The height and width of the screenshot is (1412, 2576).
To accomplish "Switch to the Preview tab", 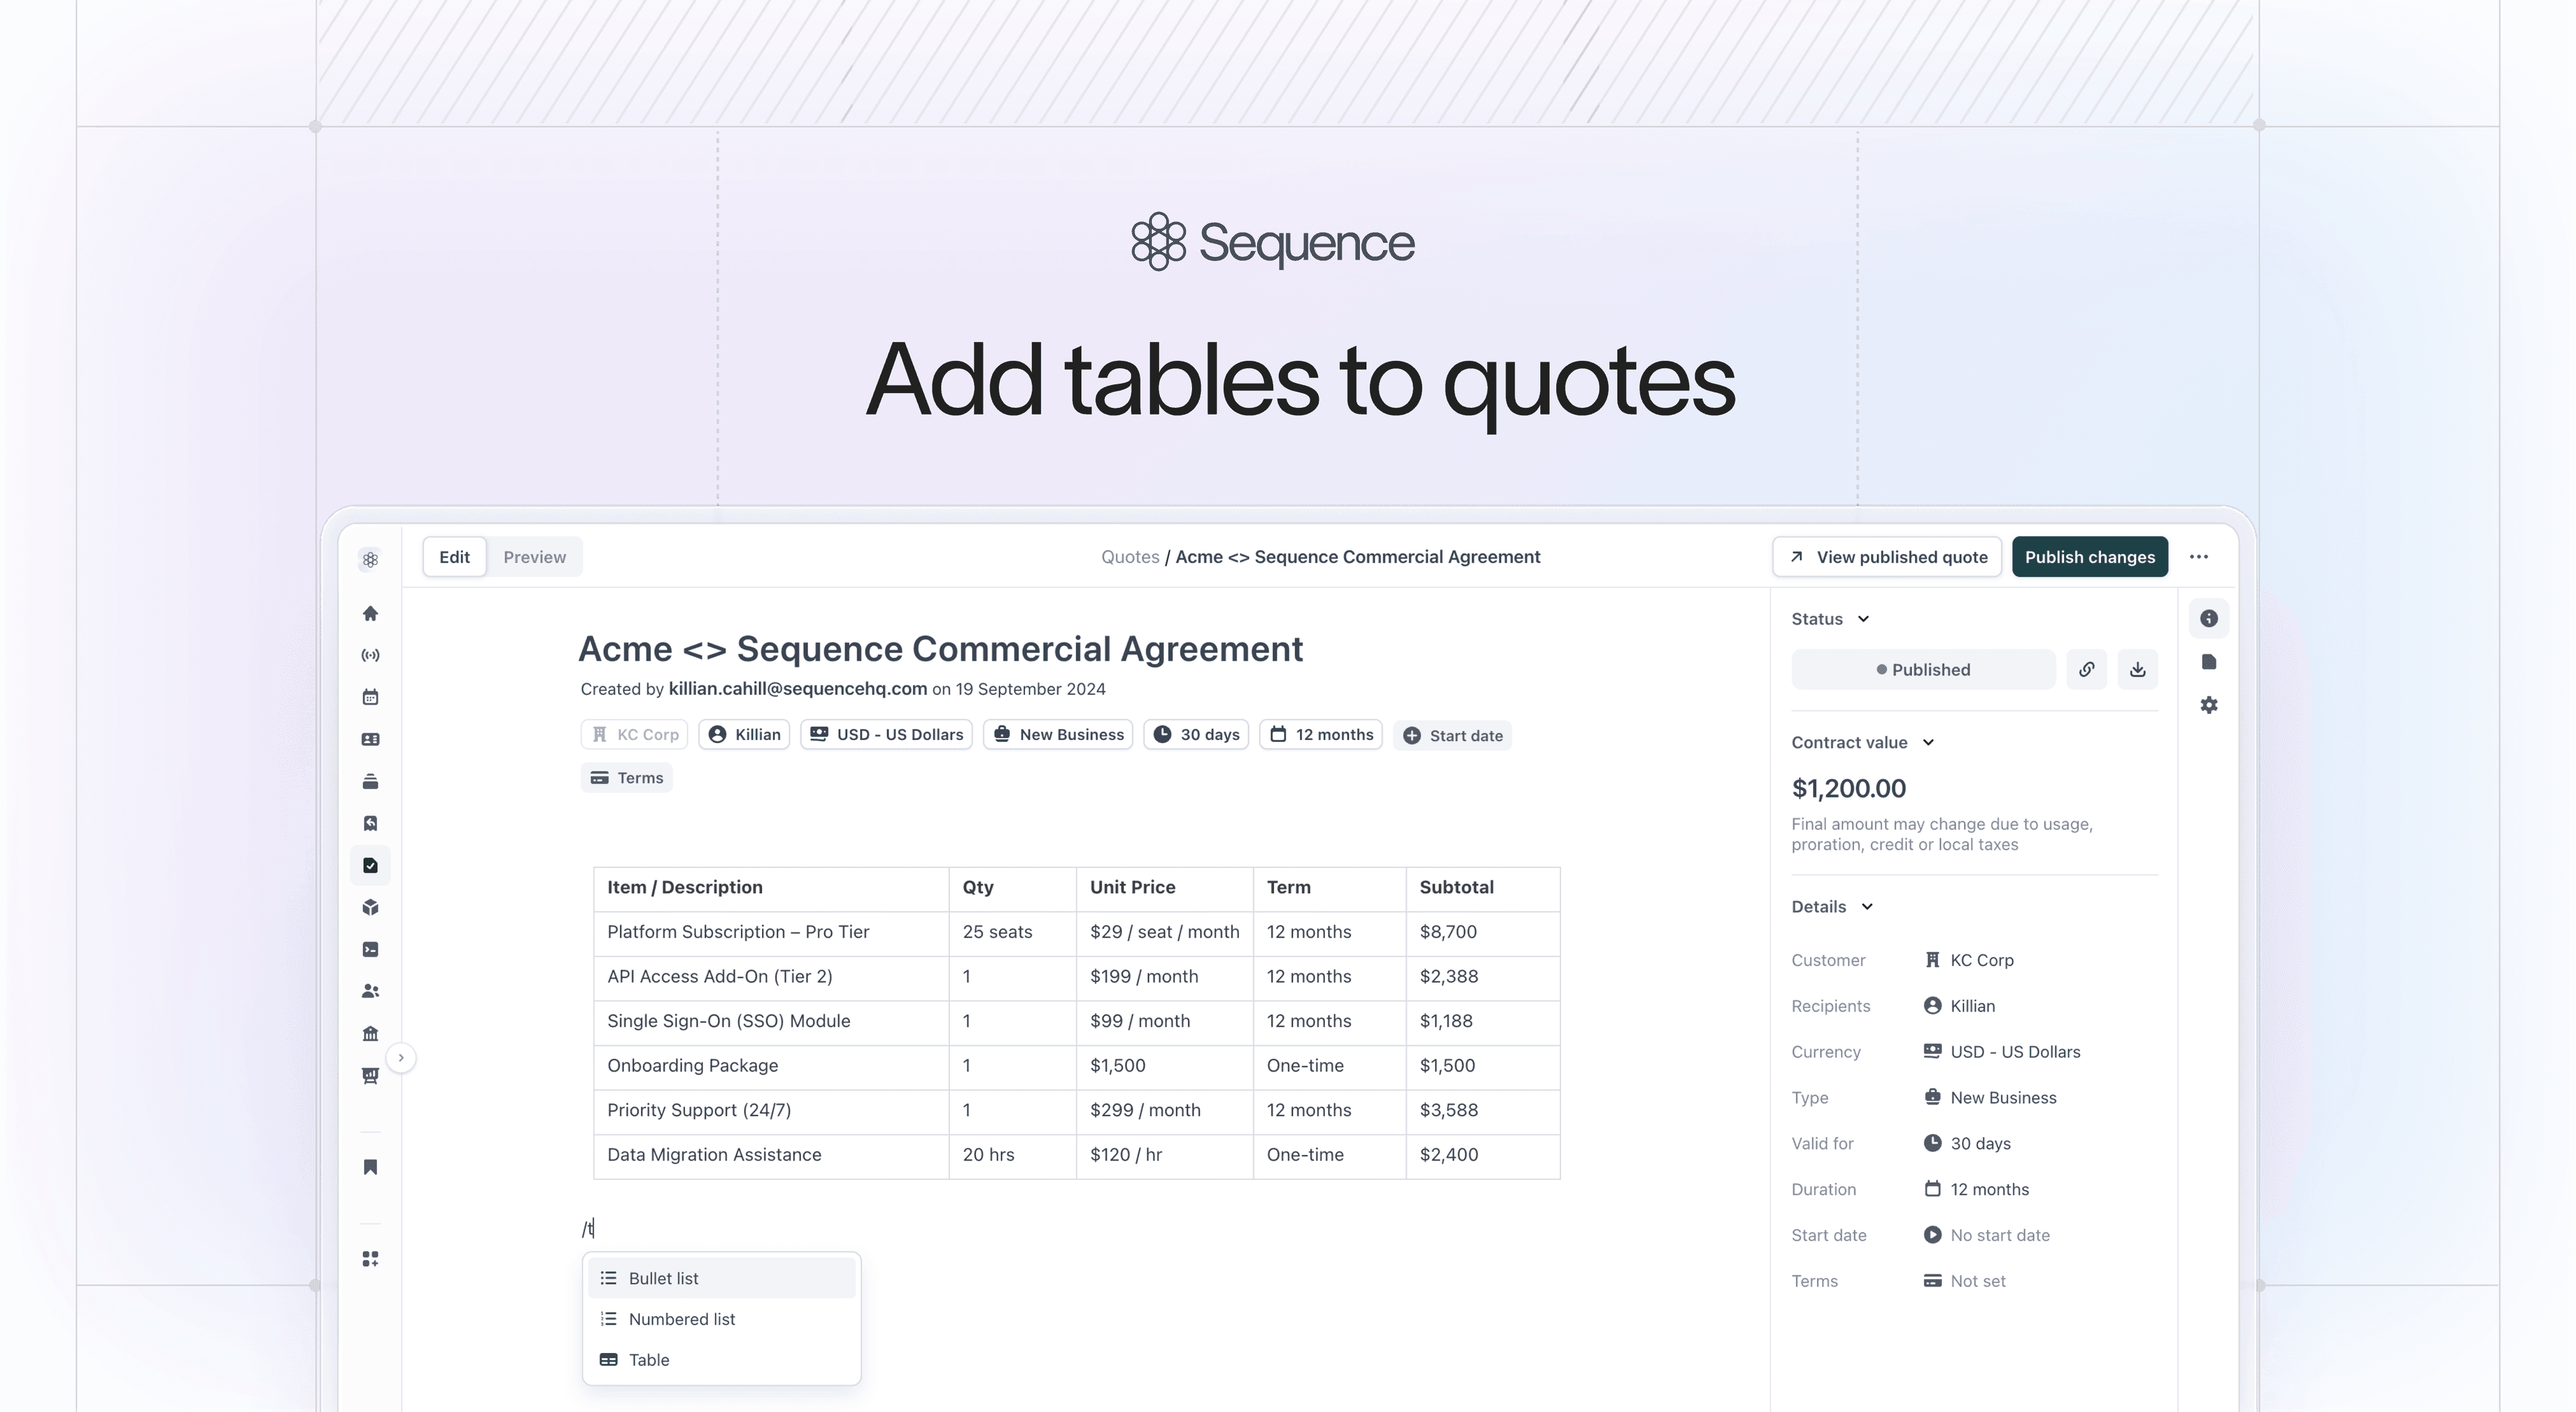I will [534, 557].
